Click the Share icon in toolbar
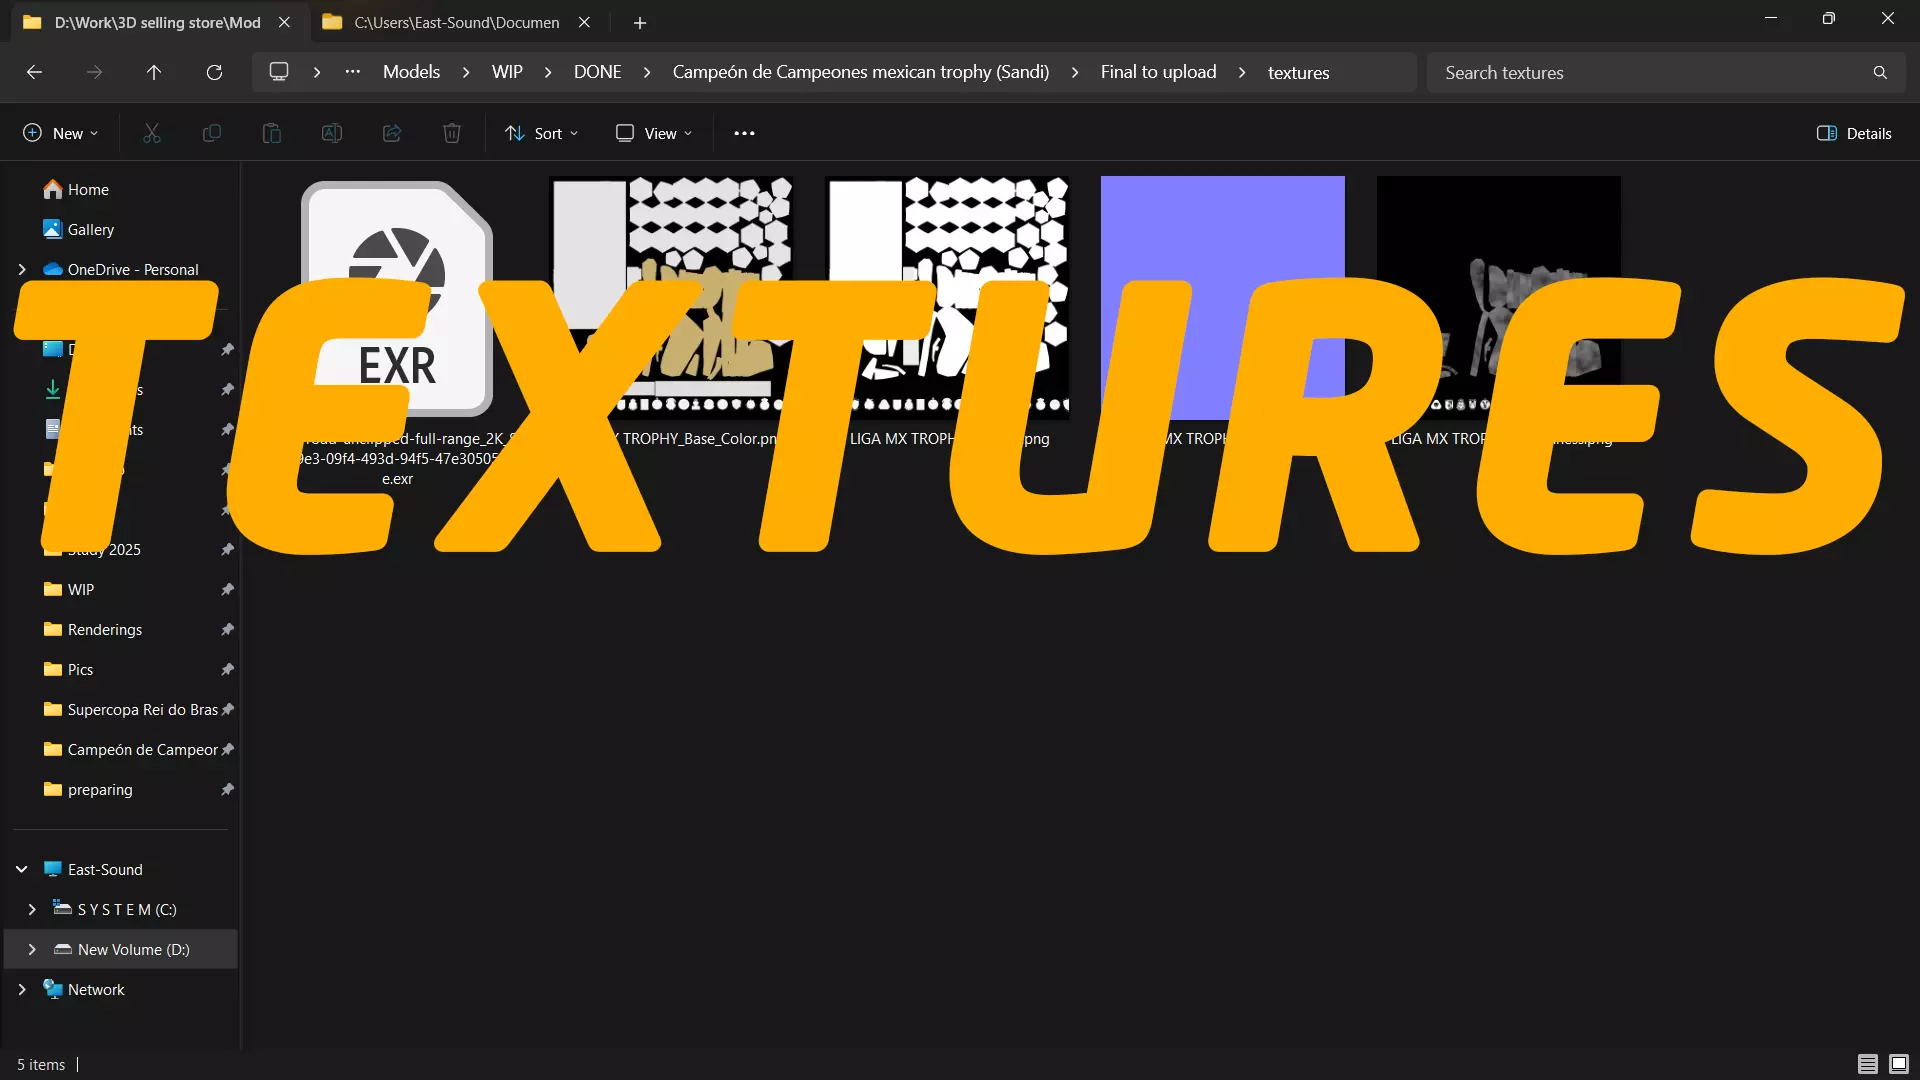 (392, 133)
